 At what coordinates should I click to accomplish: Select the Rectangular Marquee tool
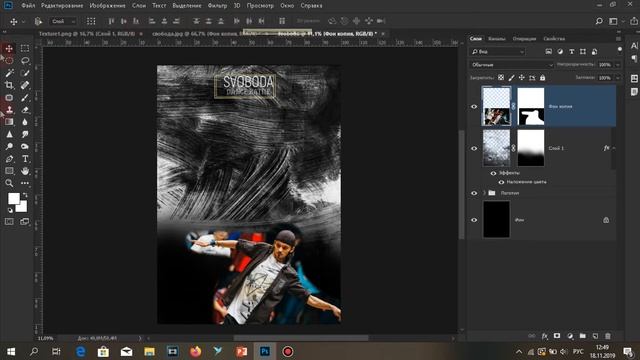pyautogui.click(x=25, y=48)
